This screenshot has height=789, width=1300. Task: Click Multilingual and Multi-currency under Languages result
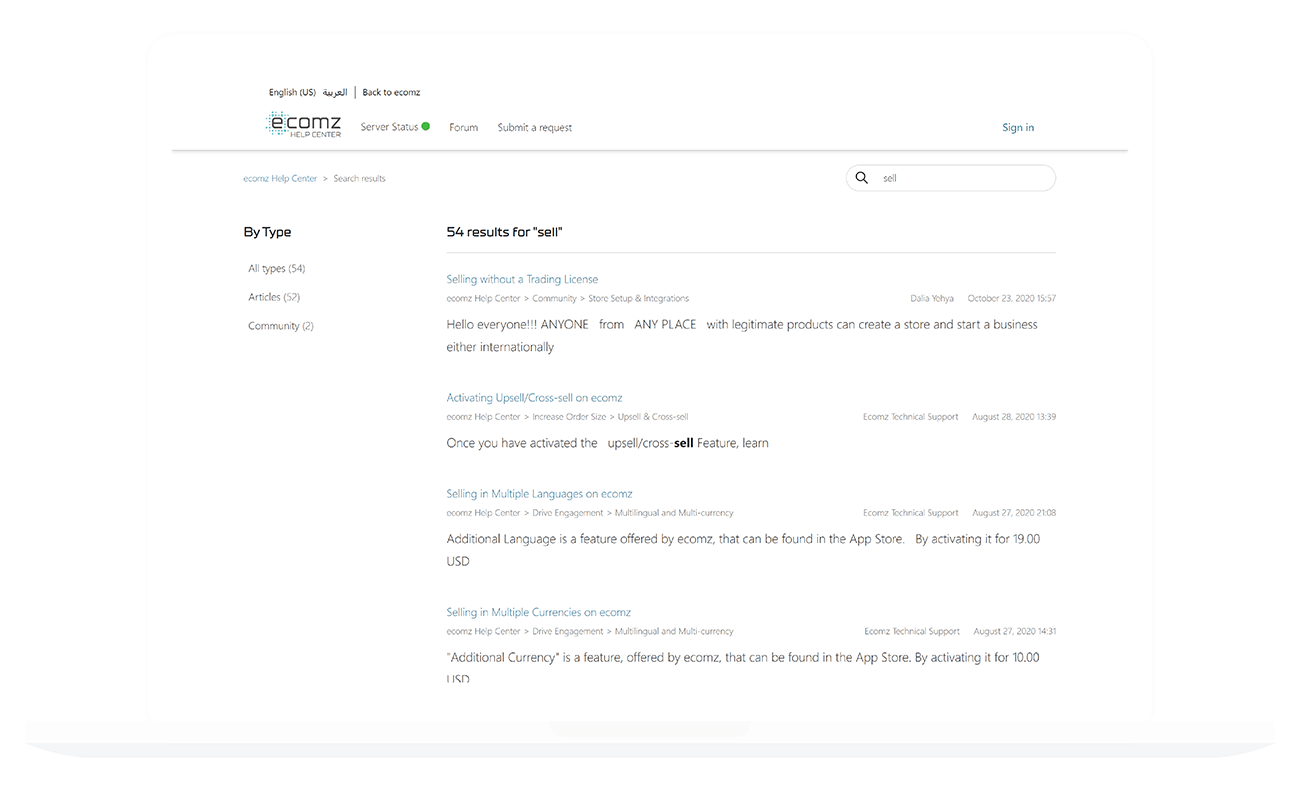pos(674,512)
